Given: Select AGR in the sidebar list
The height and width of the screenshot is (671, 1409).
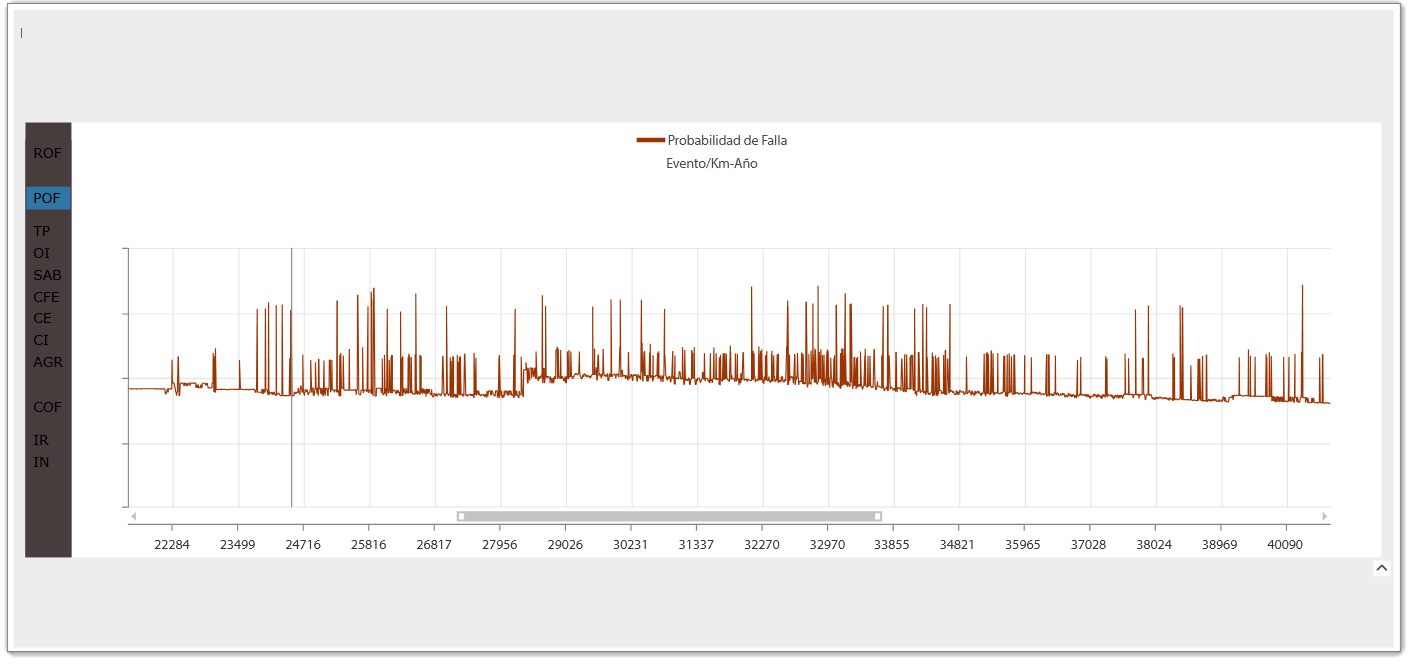Looking at the screenshot, I should (x=48, y=362).
